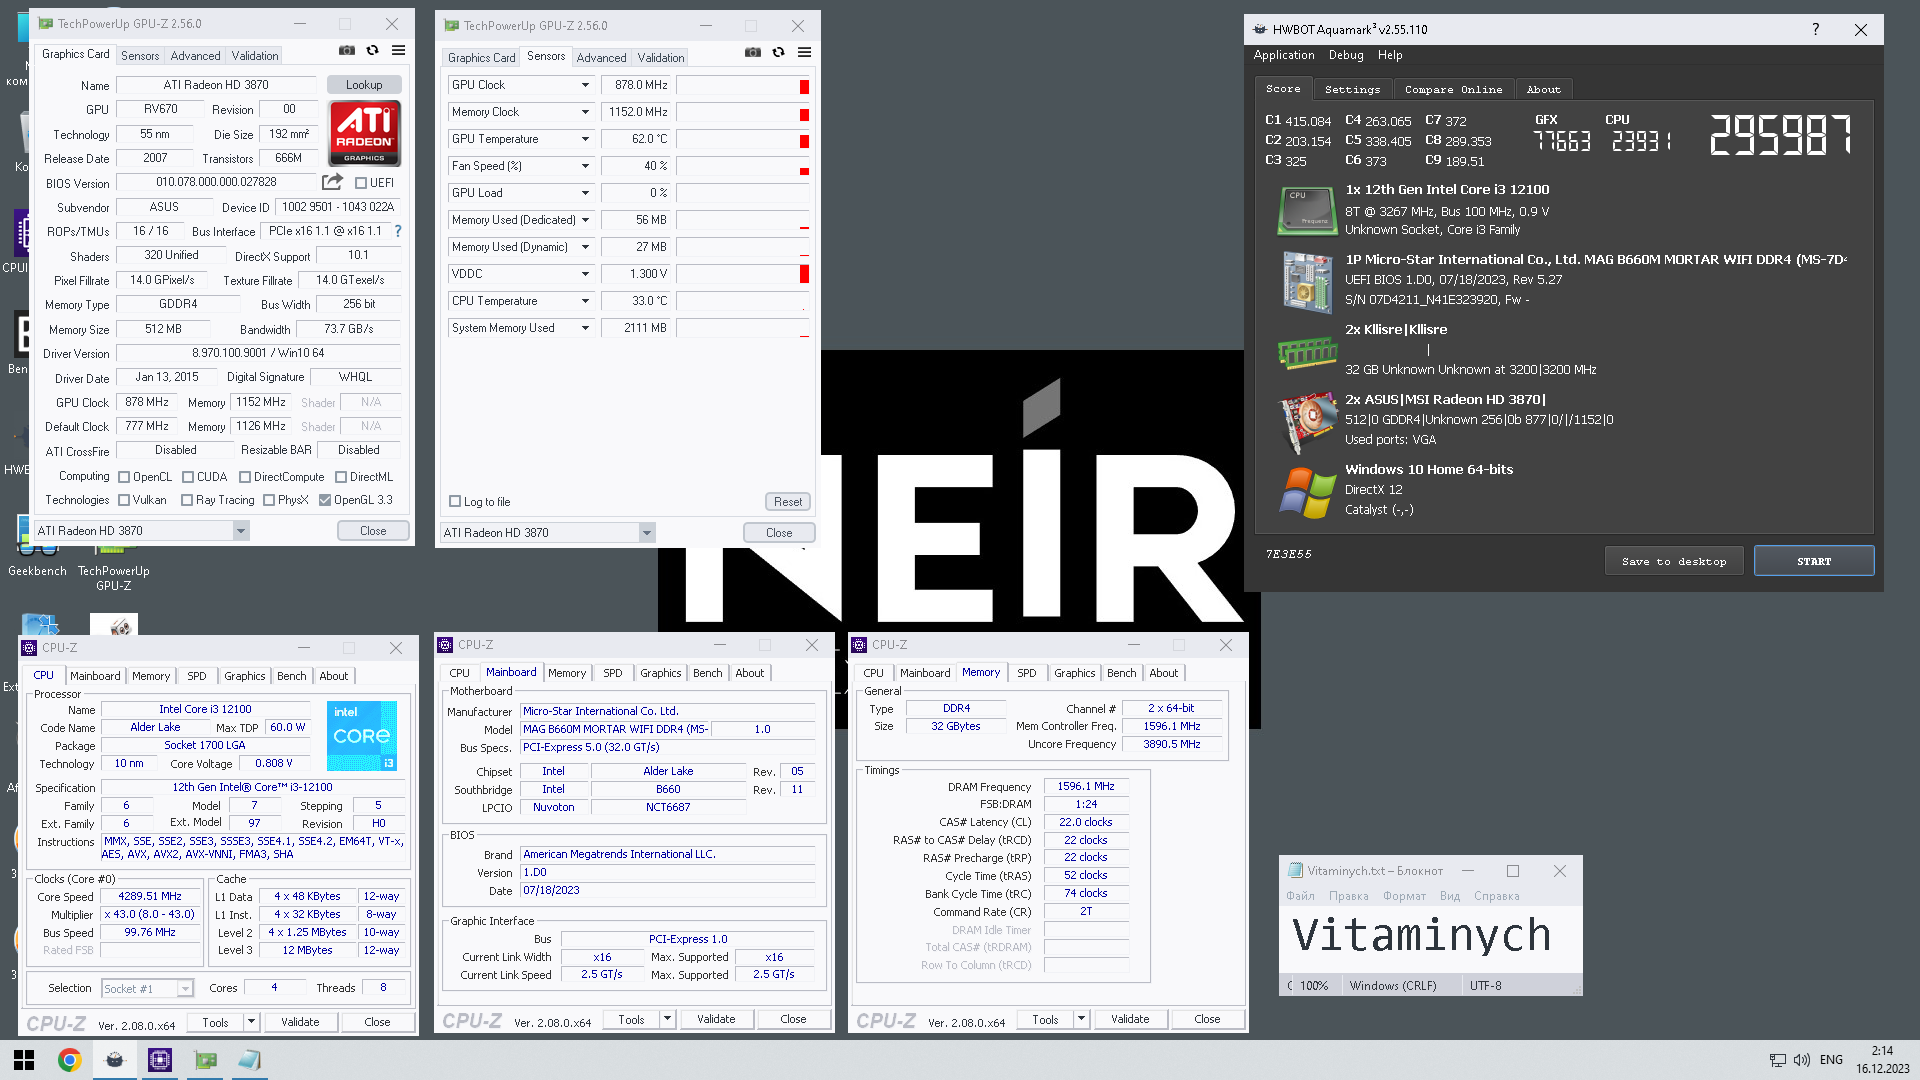Image resolution: width=1920 pixels, height=1080 pixels.
Task: Click the CPU chip icon in Aquamark
Action: tap(1307, 211)
